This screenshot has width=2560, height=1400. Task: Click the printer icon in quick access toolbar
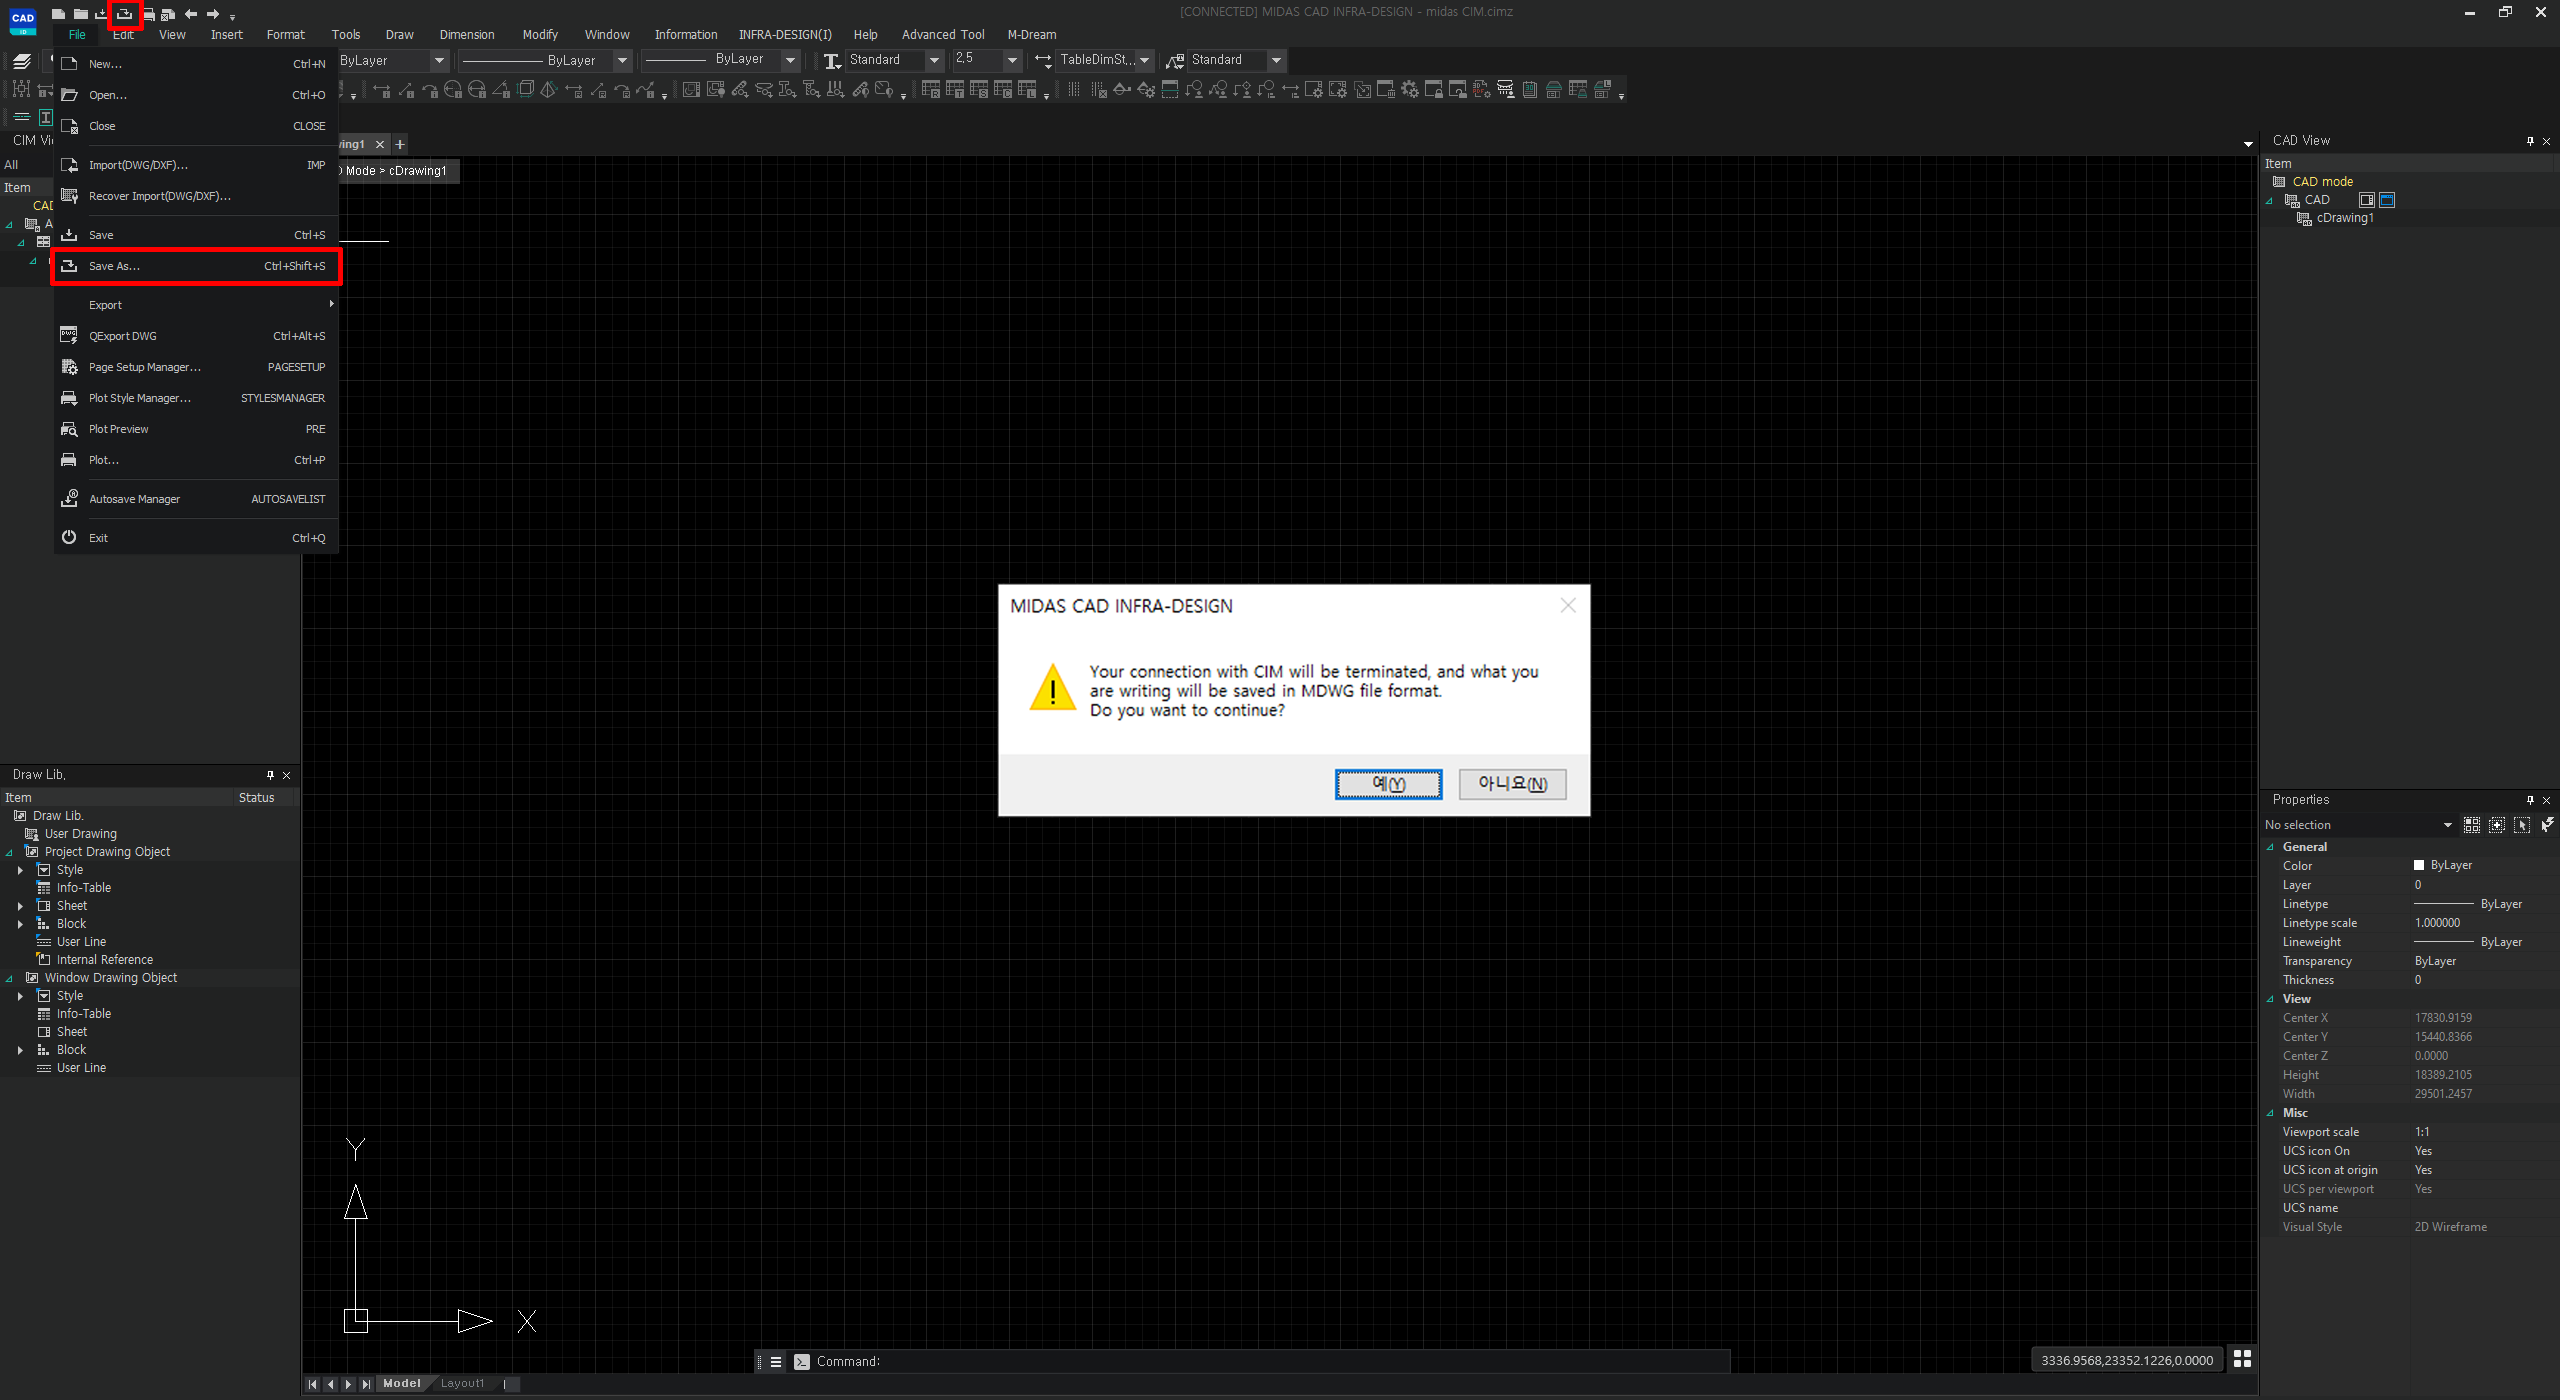coord(148,14)
